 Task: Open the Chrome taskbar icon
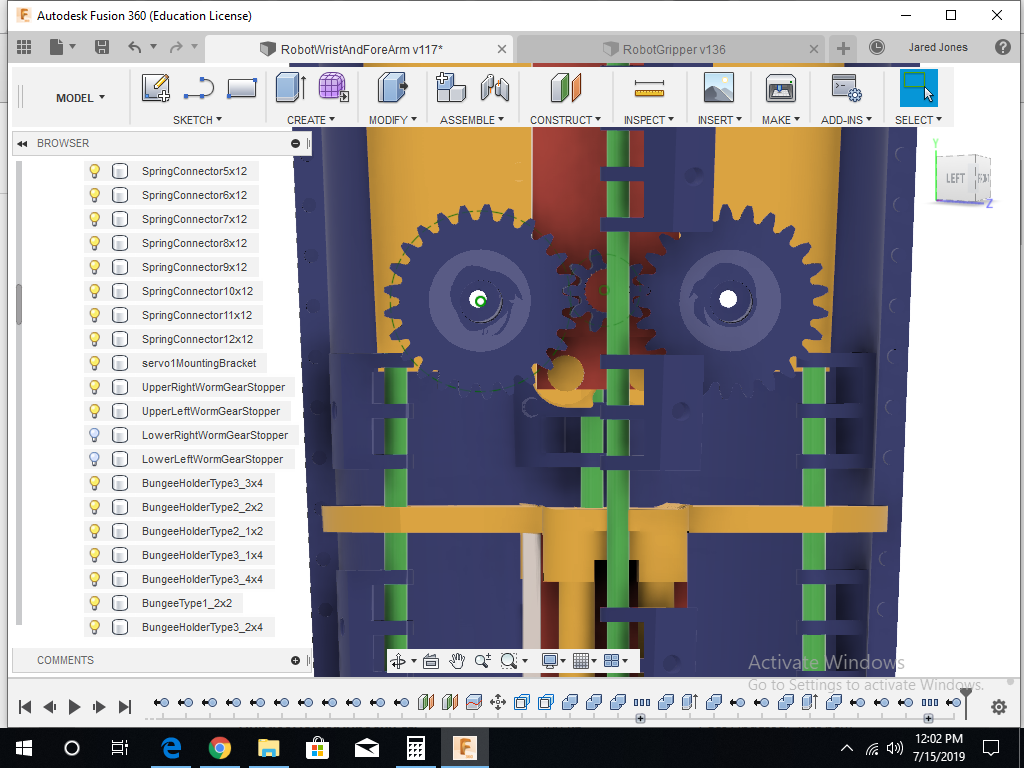[220, 748]
